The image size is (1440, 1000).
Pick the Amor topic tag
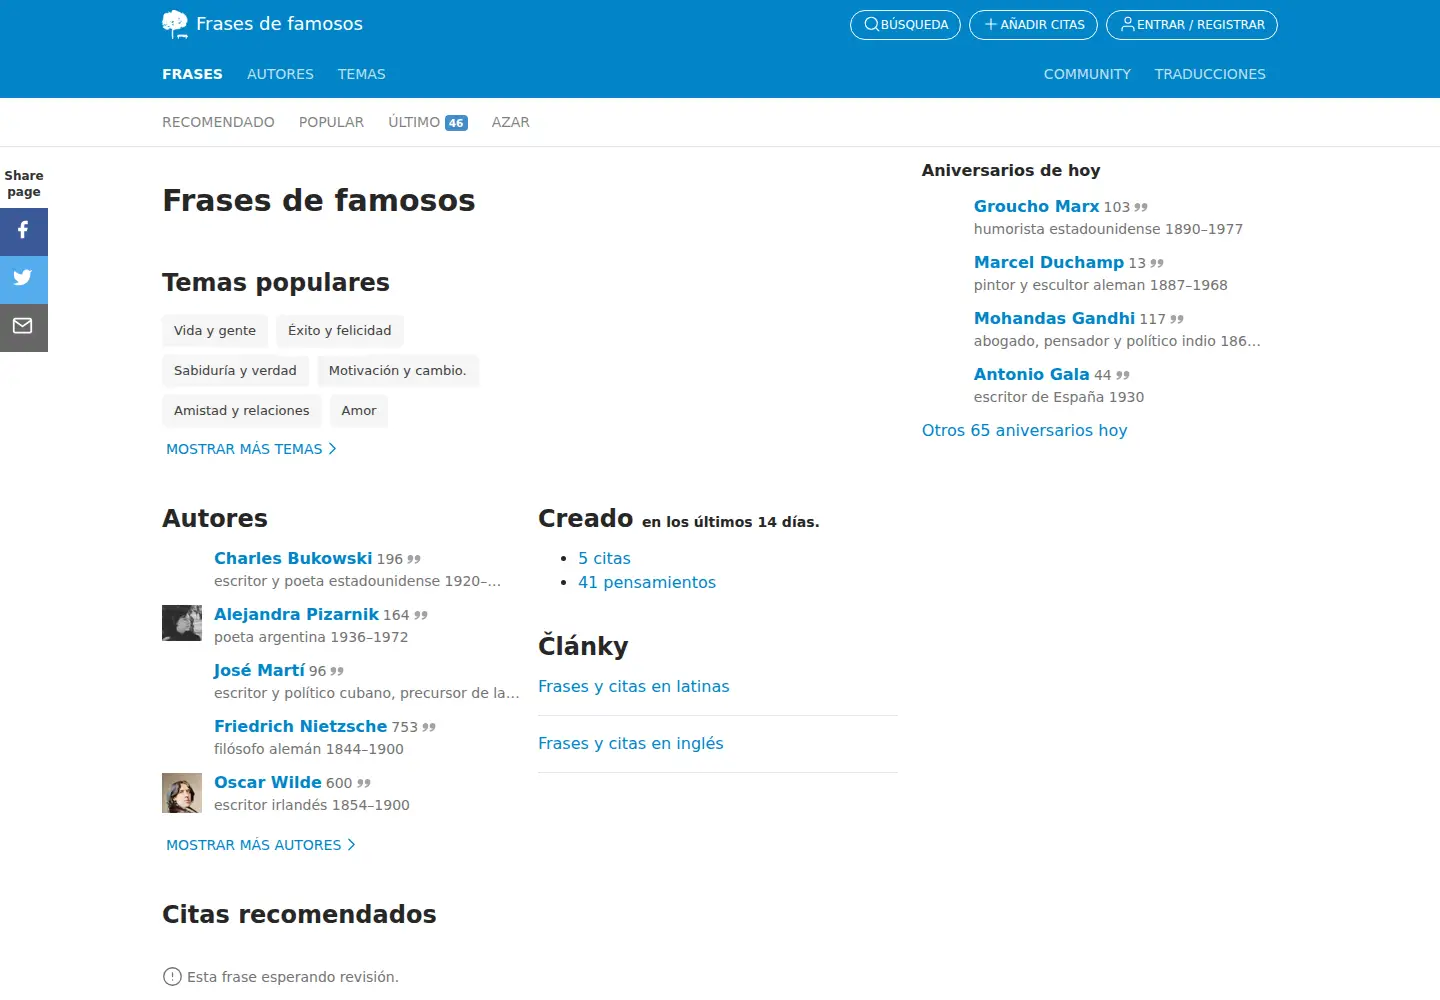click(359, 411)
